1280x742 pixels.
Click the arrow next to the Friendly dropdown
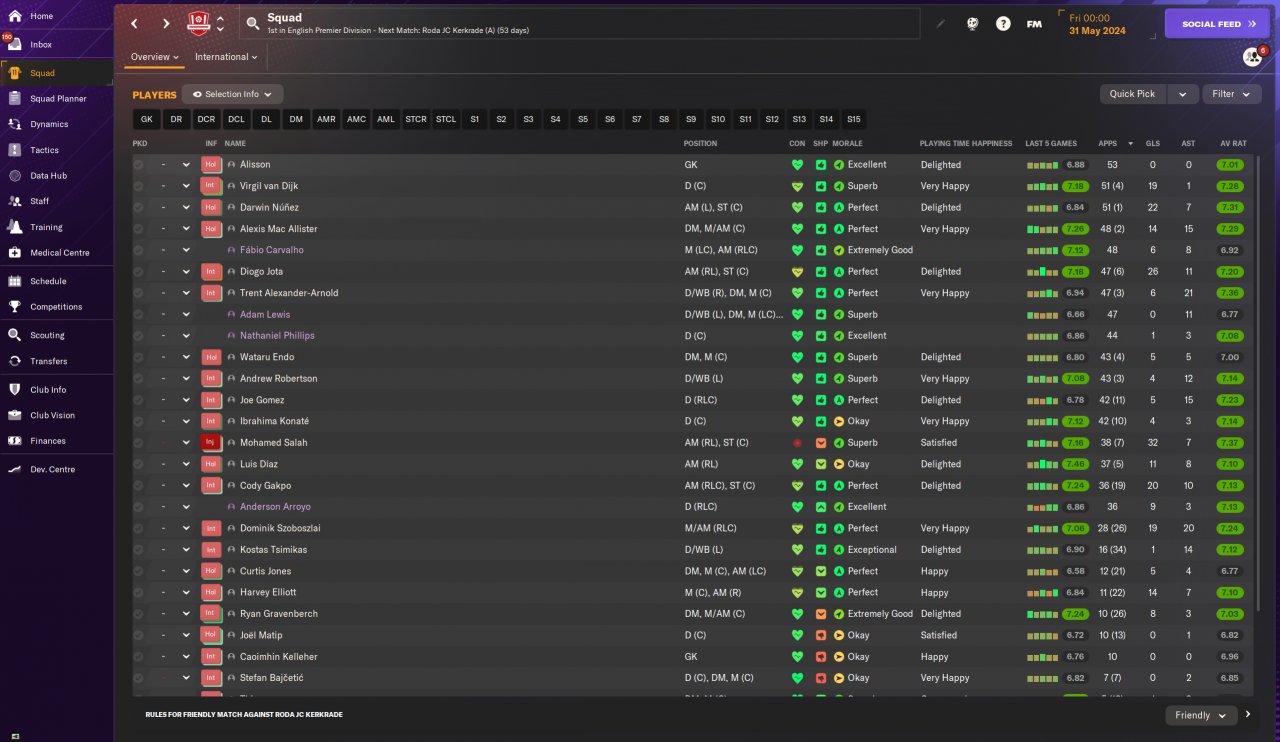pyautogui.click(x=1248, y=715)
